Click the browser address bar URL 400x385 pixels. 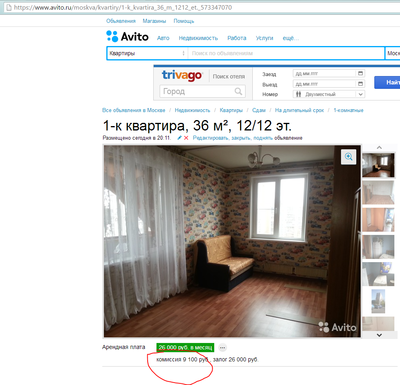point(123,7)
